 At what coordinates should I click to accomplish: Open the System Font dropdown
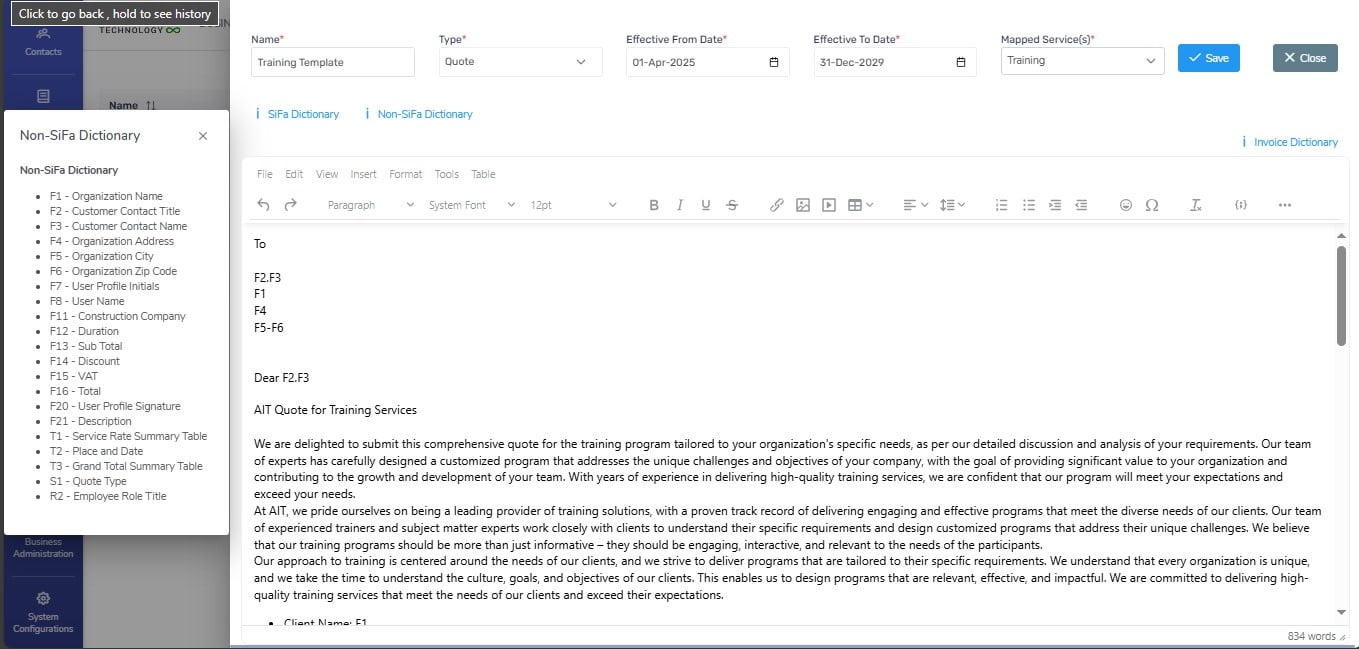click(x=471, y=205)
